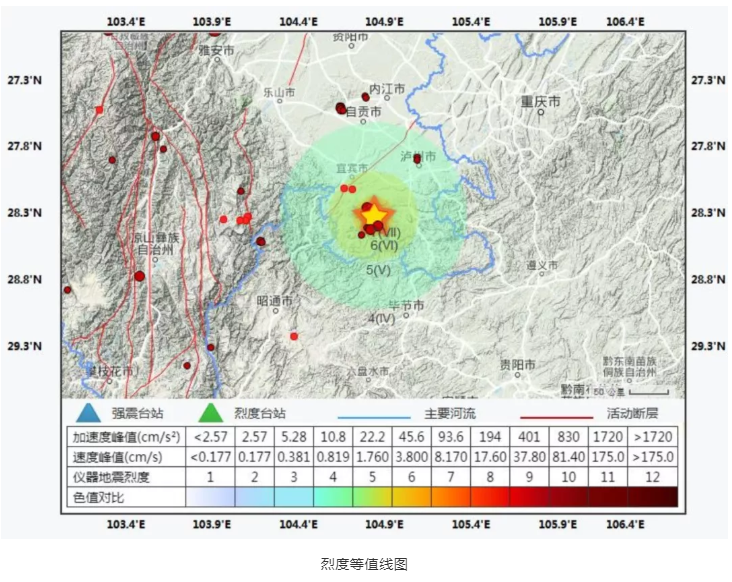Click the blue 主要河流 legend line
The height and width of the screenshot is (582, 732).
point(374,414)
